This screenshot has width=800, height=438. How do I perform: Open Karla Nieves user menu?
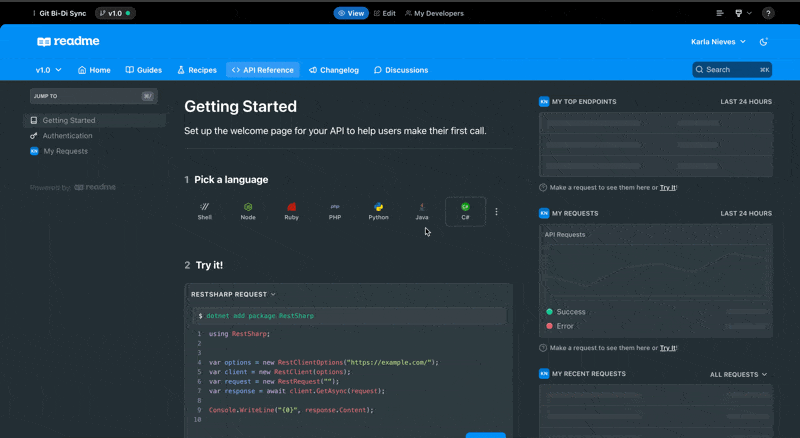pyautogui.click(x=718, y=42)
